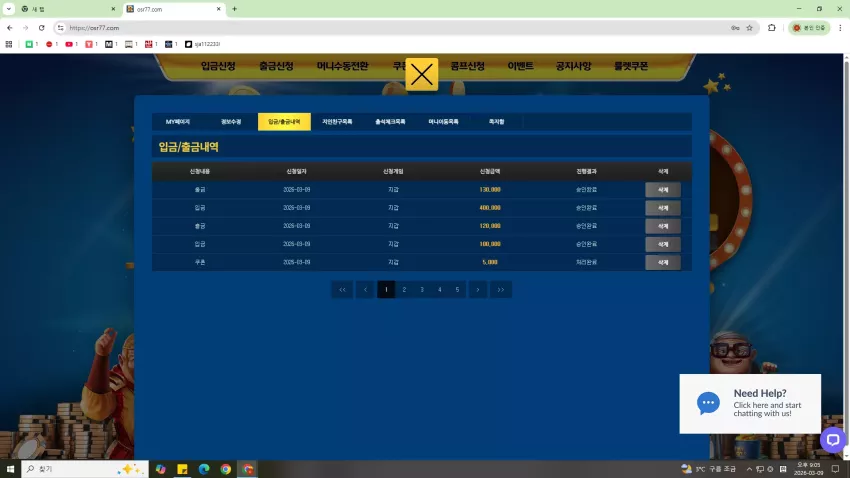The width and height of the screenshot is (850, 478).
Task: Delete the 130,000 withdrawal row
Action: pyautogui.click(x=662, y=190)
